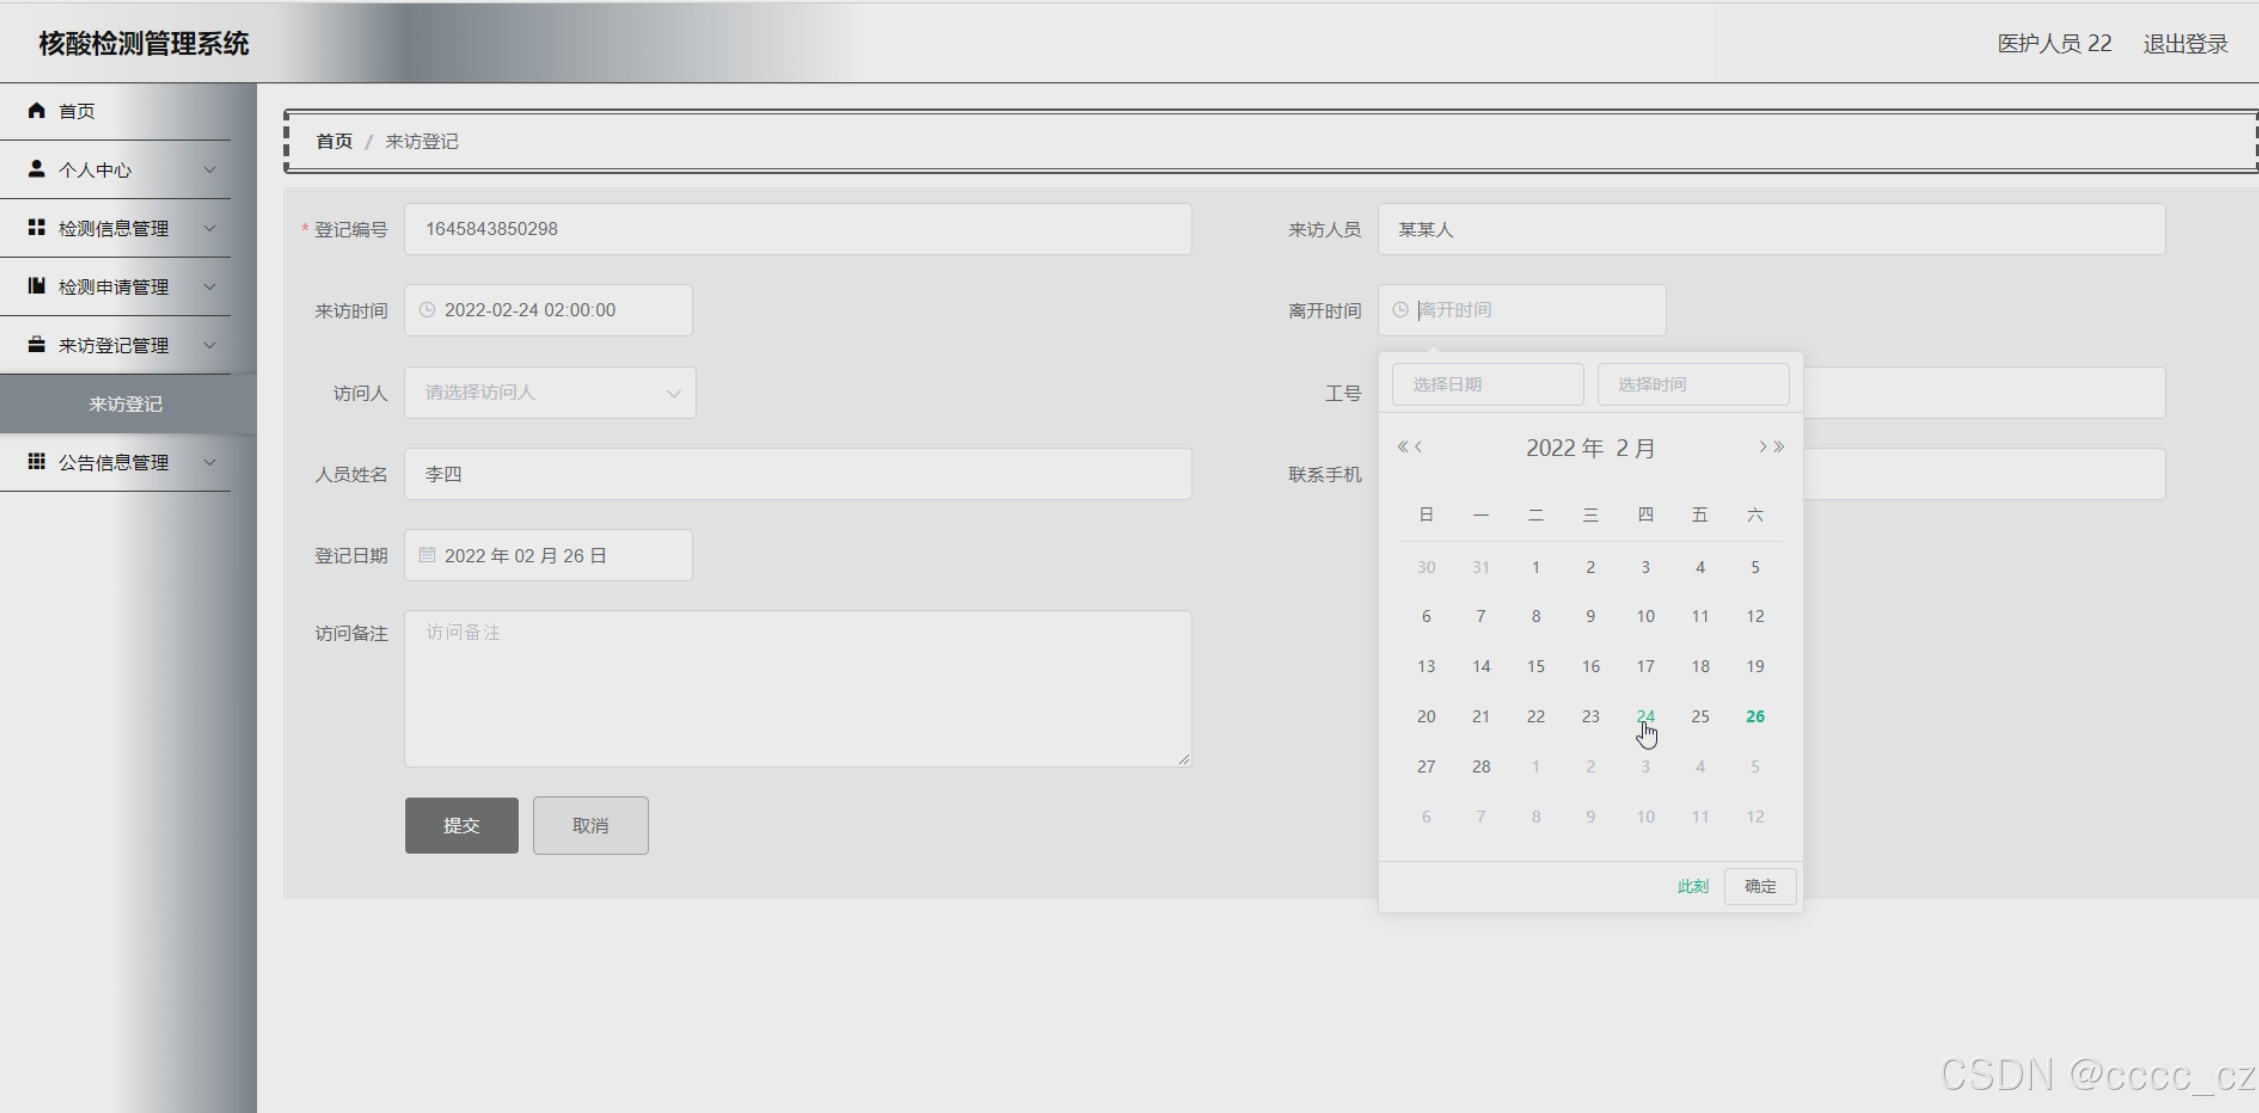Click the person icon for 个人中心
Screen dimensions: 2259x1113
pyautogui.click(x=37, y=169)
